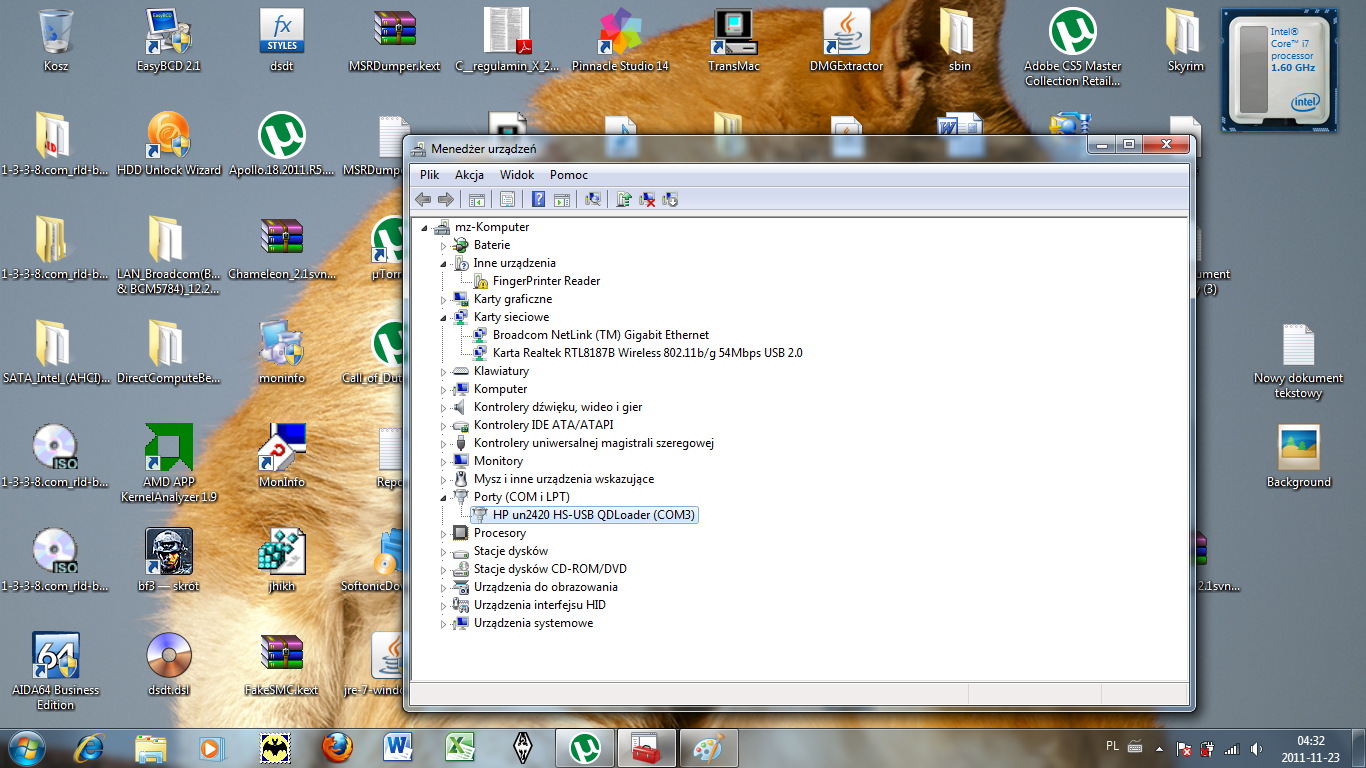Click the EasyBCD 2.1 desktop shortcut
The image size is (1366, 768).
click(x=169, y=41)
